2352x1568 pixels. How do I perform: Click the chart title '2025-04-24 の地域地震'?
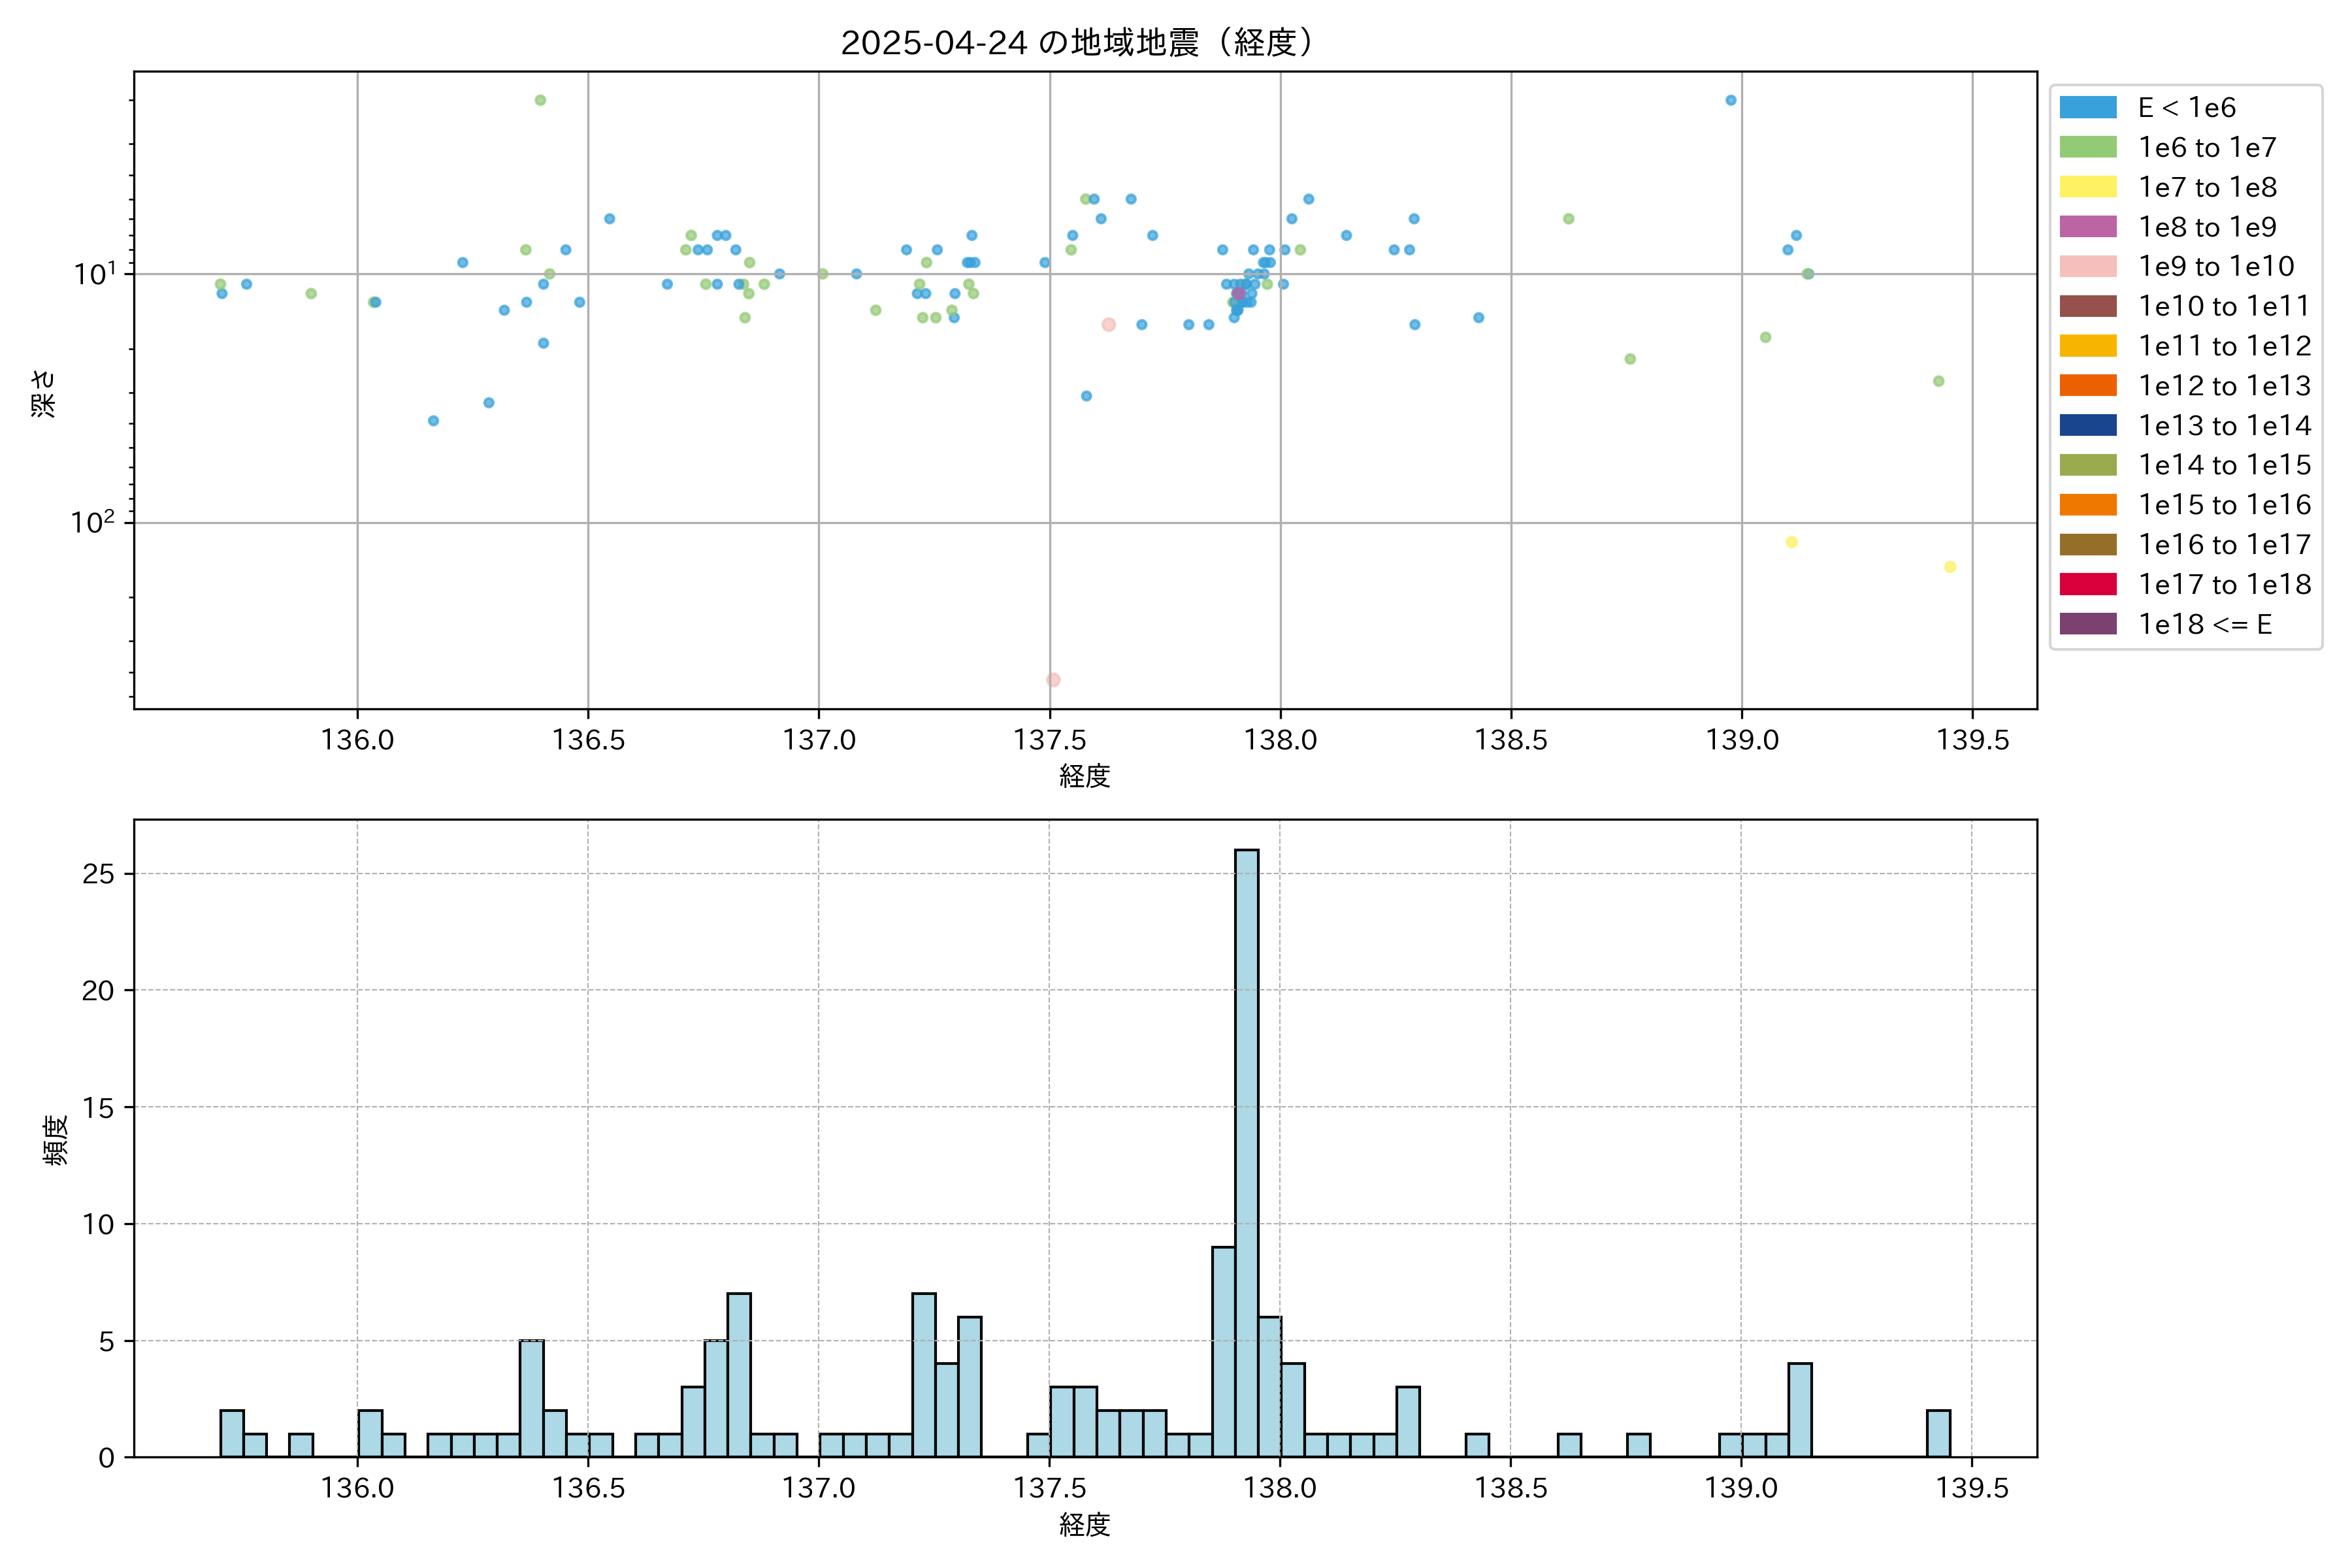coord(1076,43)
